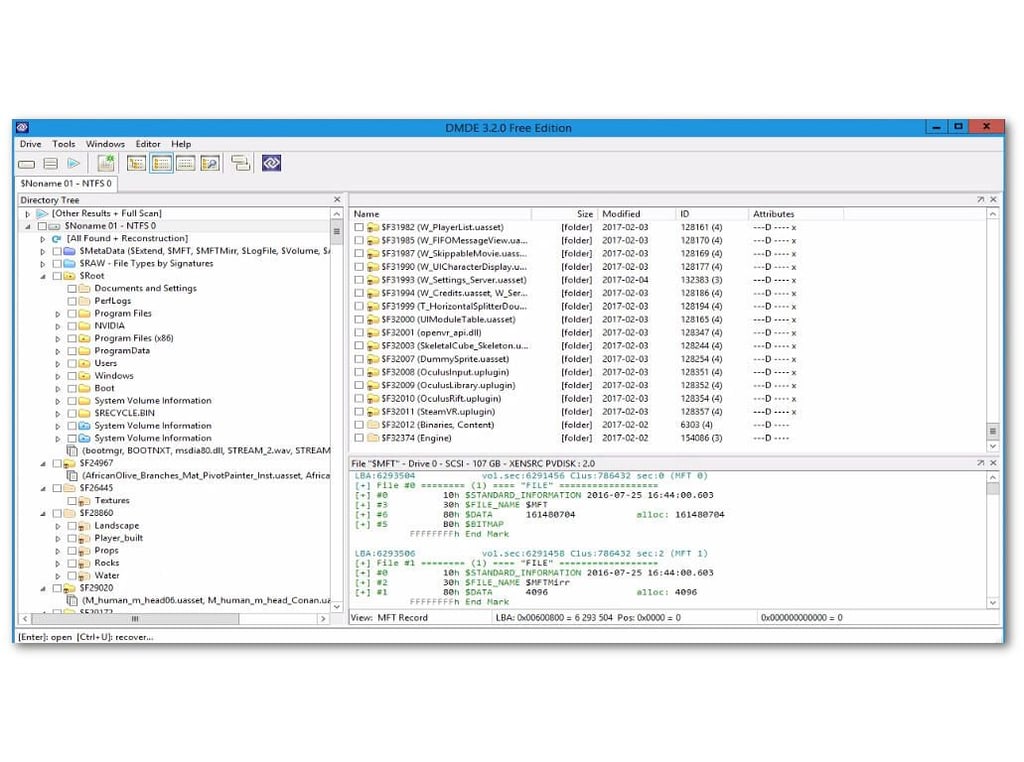
Task: Tick checkbox for $F31982 W_PlayerList.uasset
Action: pos(359,227)
